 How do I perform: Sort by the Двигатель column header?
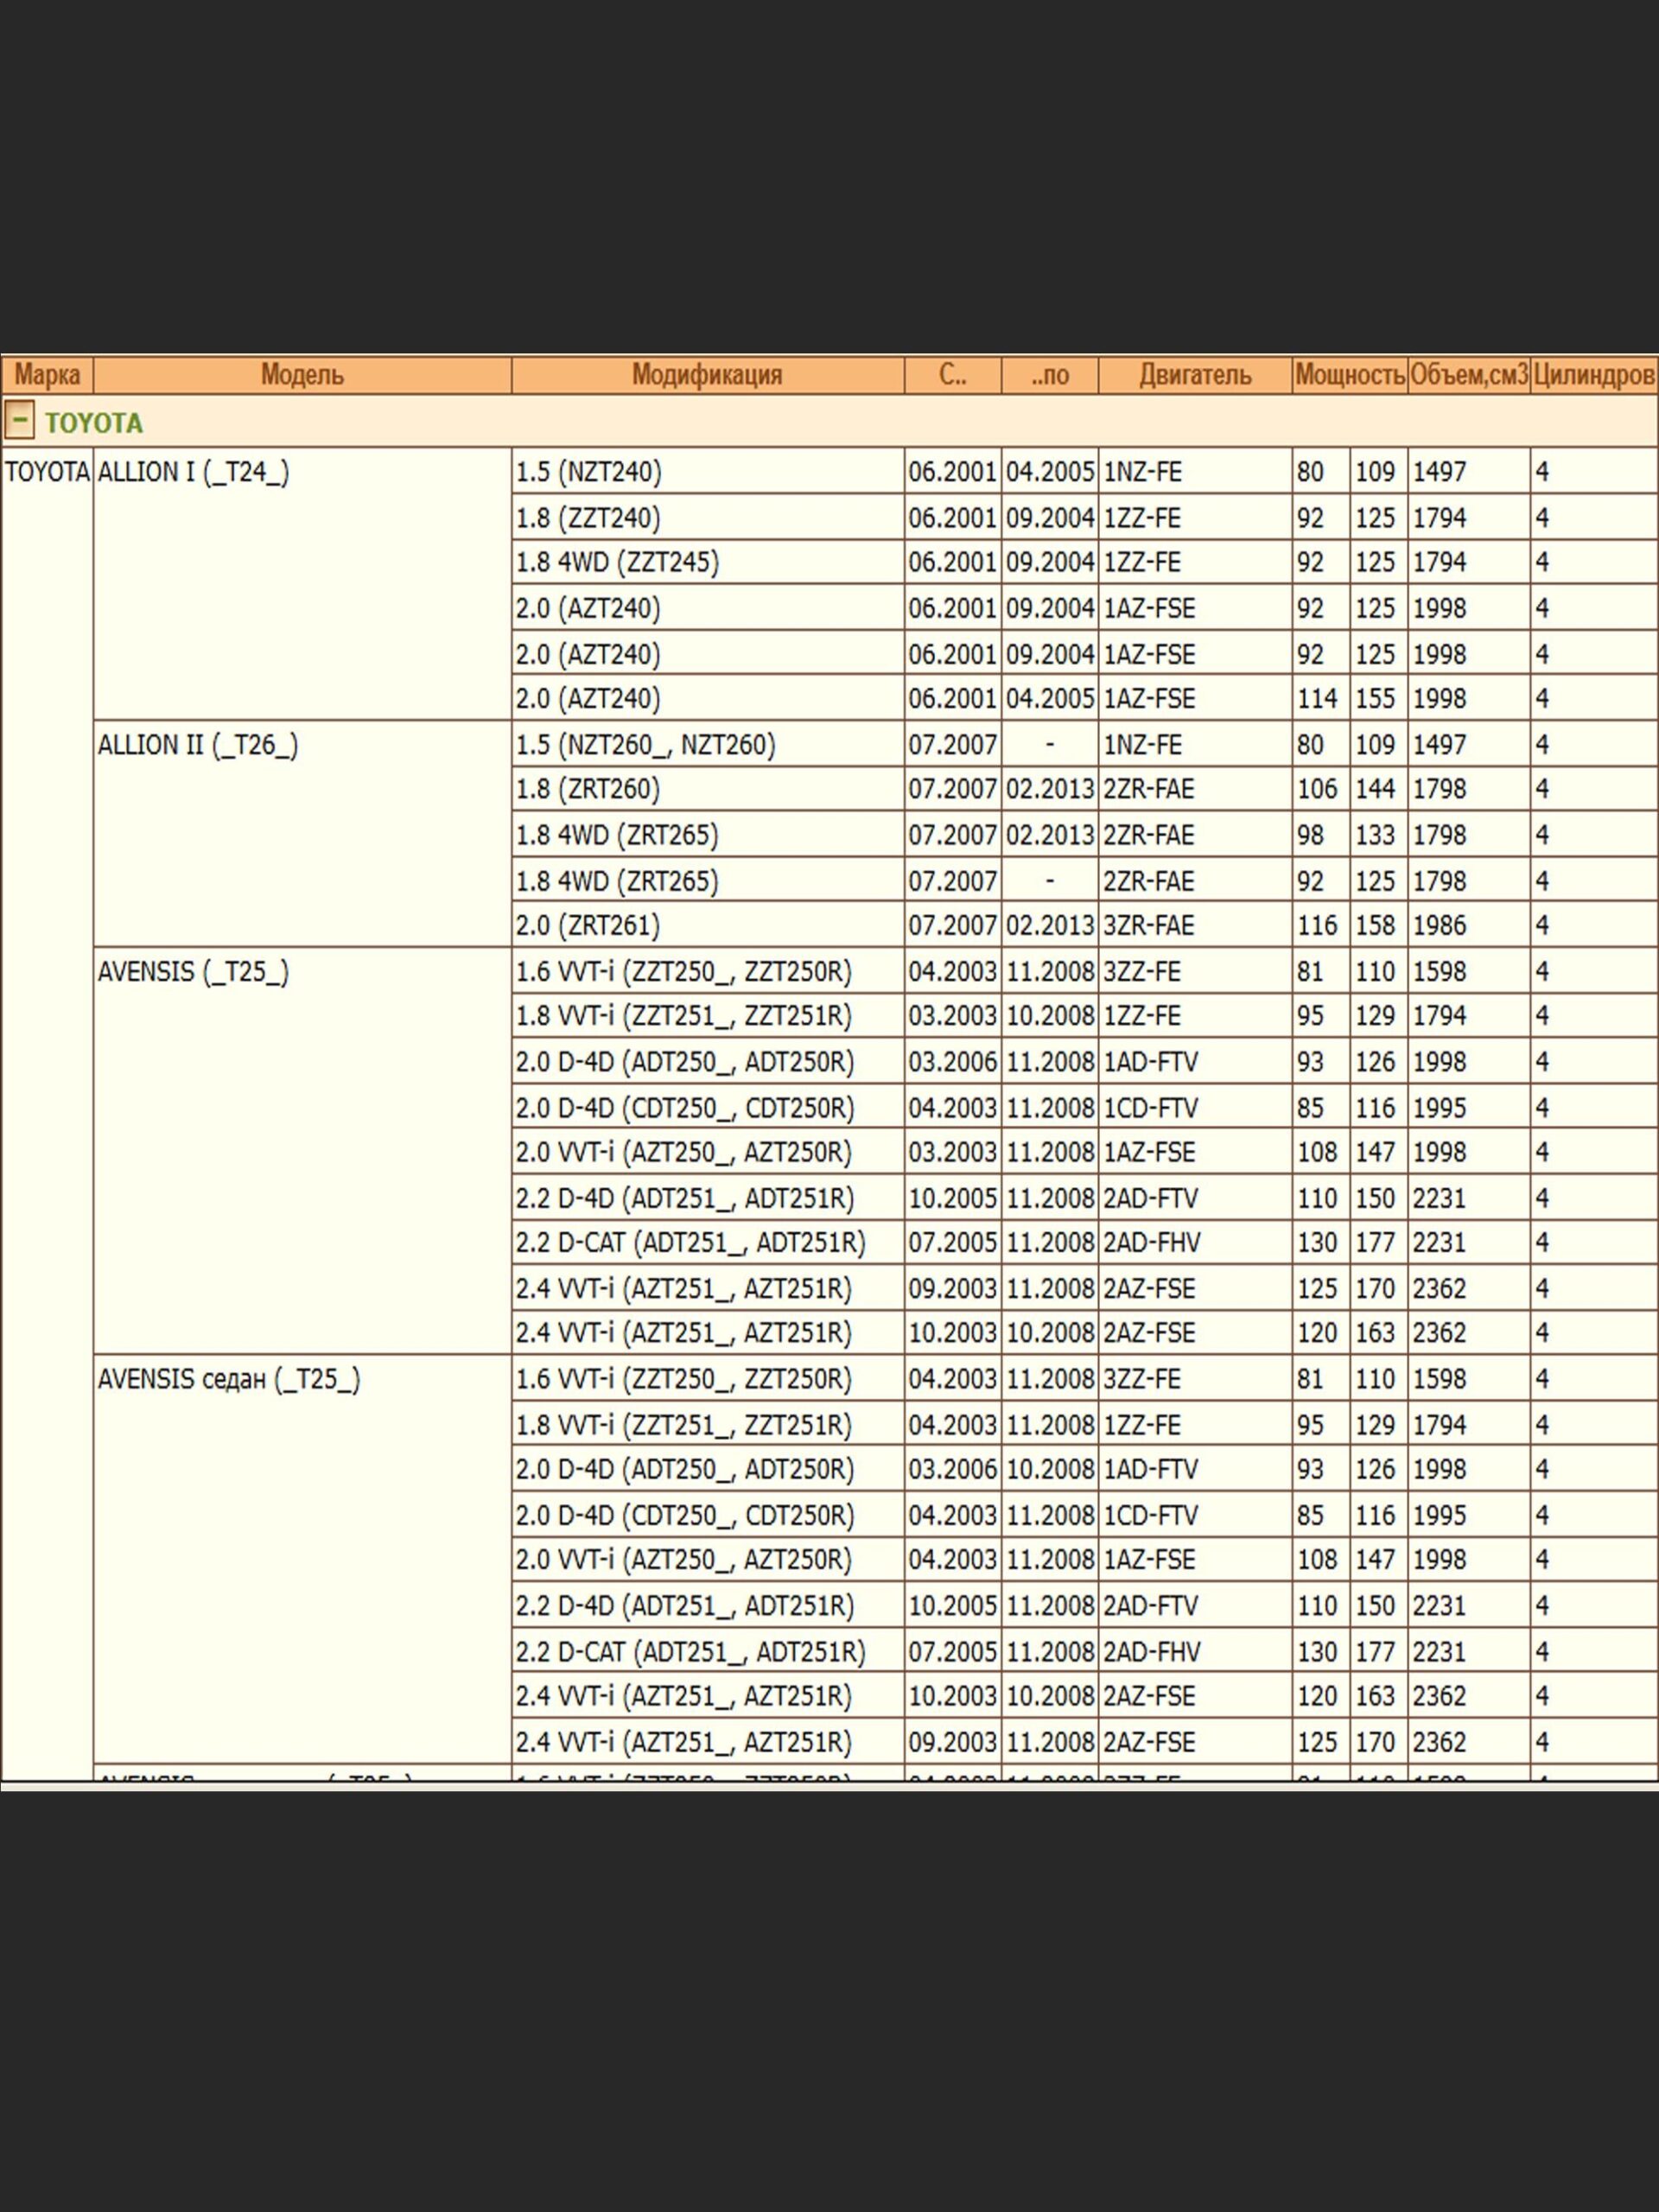pos(1194,375)
